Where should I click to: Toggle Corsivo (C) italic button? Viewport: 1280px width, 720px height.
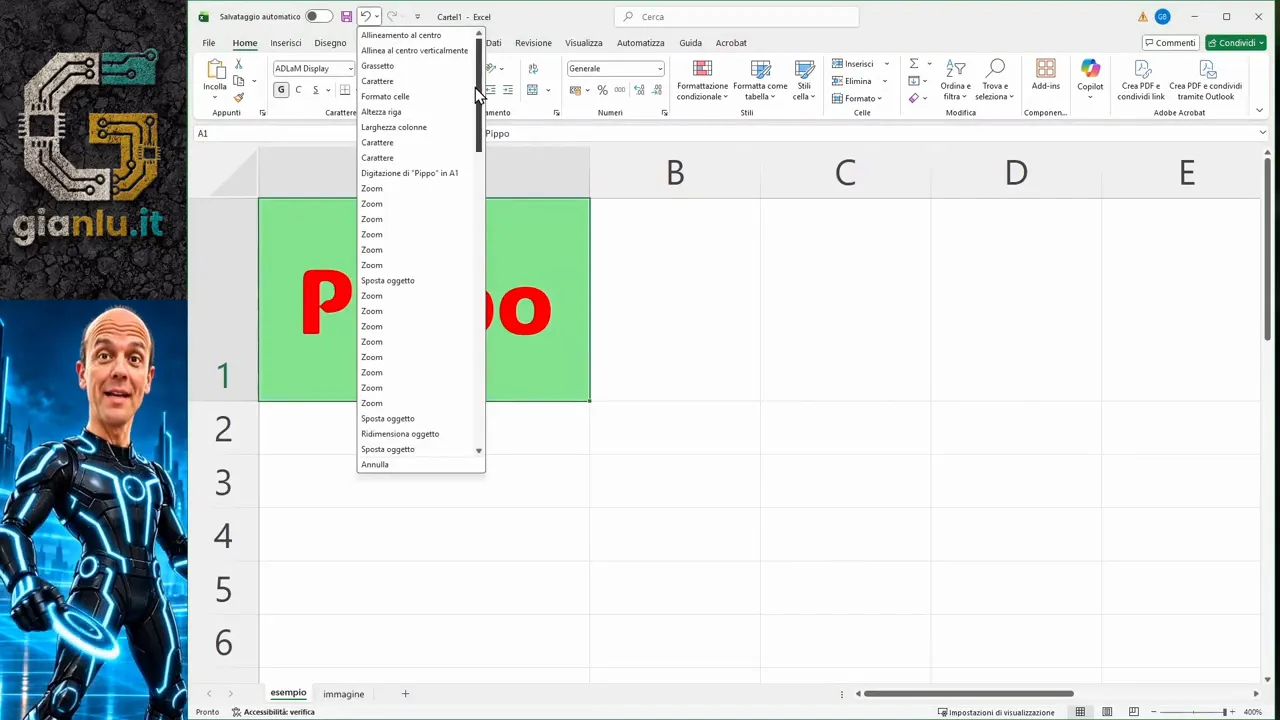(x=298, y=90)
